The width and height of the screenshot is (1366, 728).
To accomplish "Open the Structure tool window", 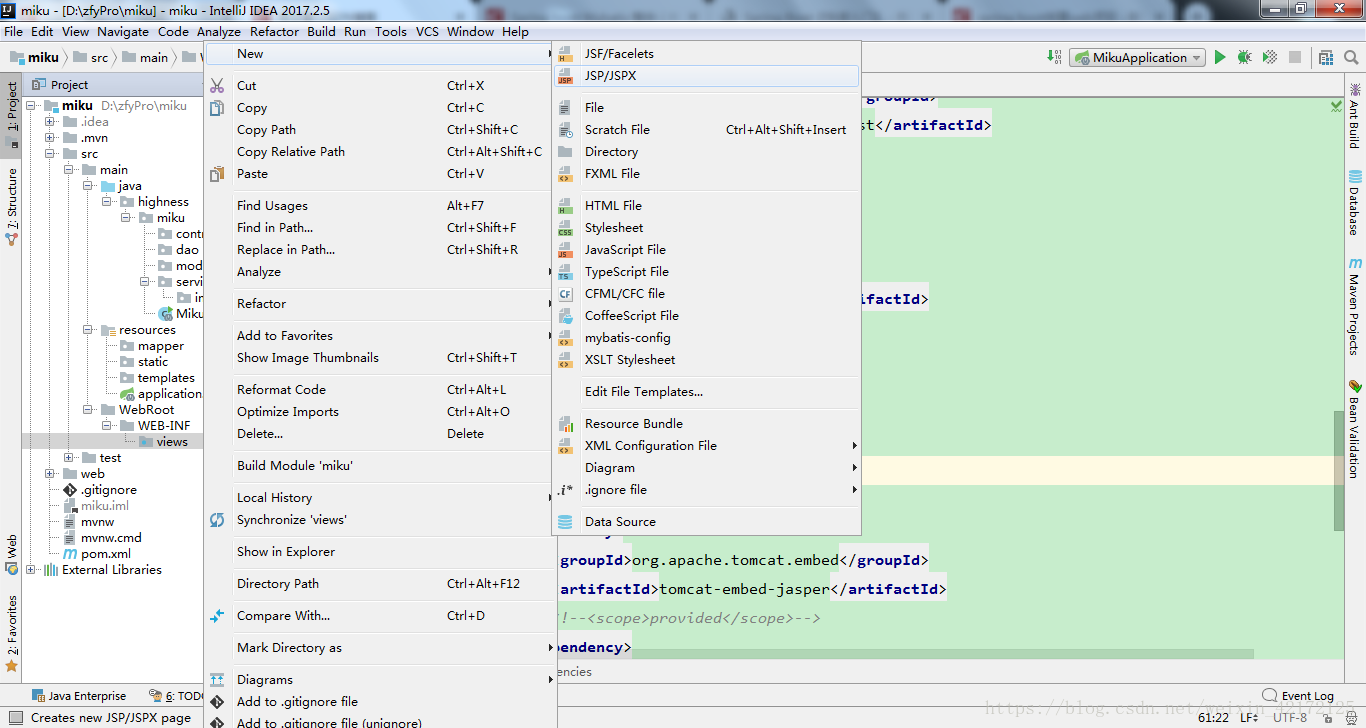I will (x=11, y=207).
